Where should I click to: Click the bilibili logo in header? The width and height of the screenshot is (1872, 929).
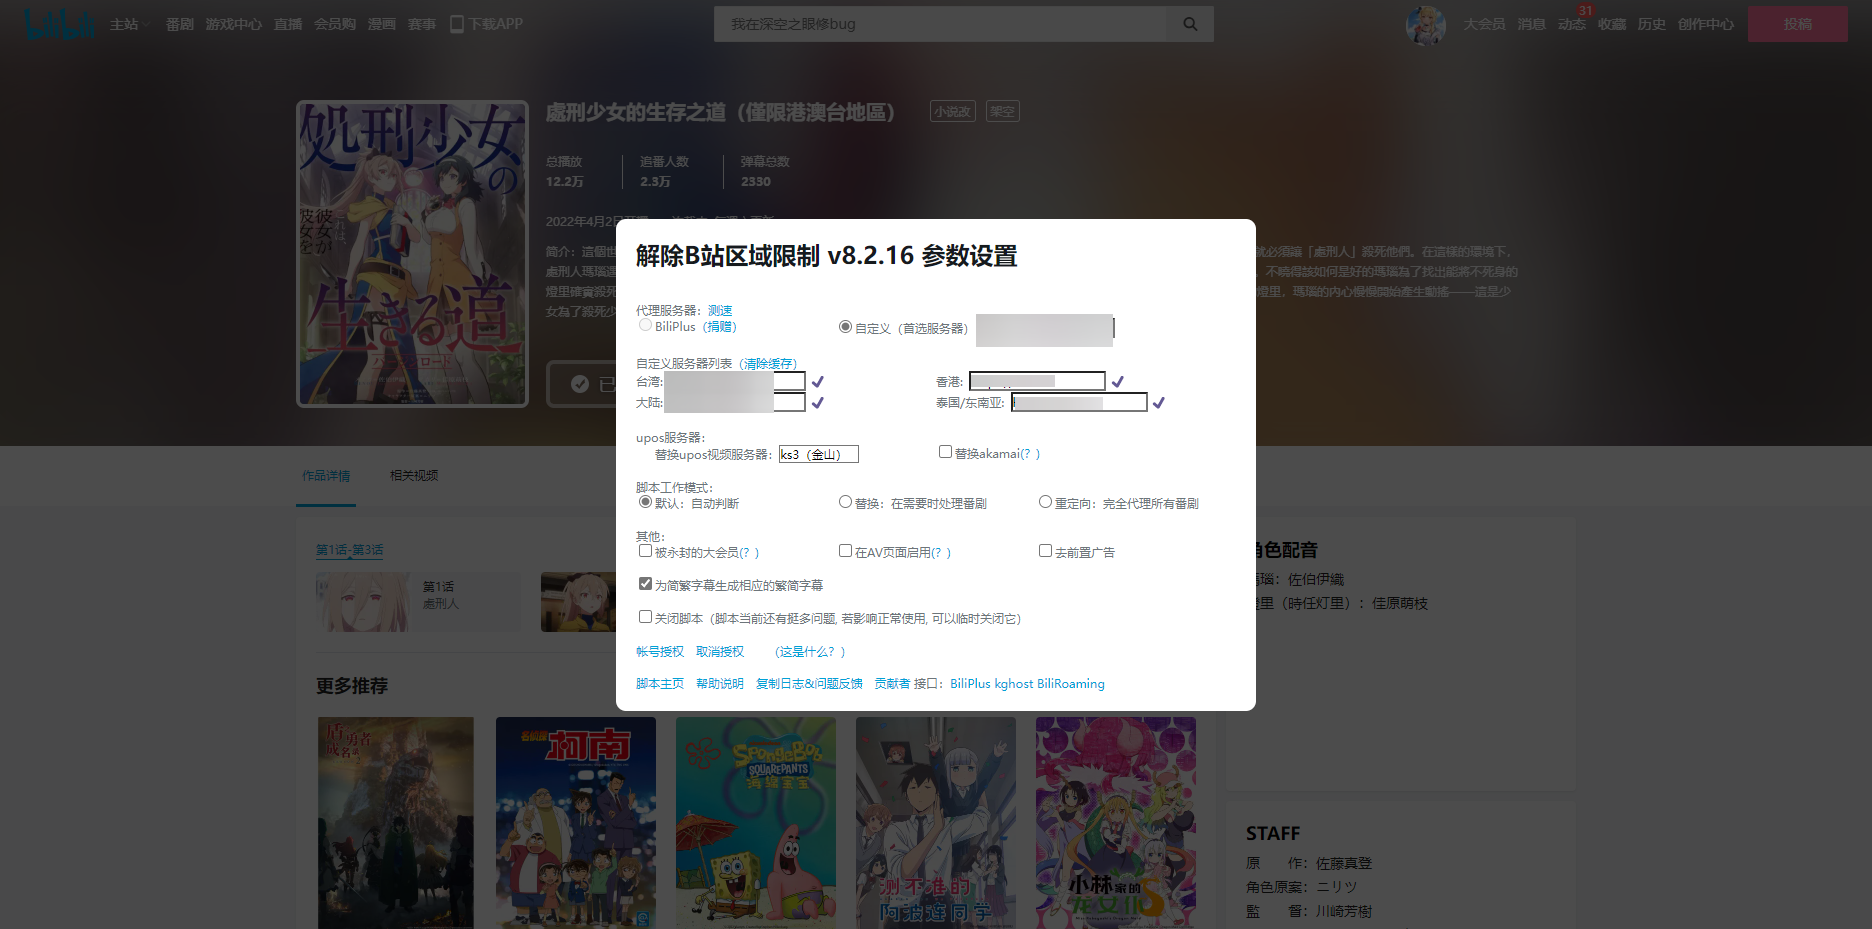(x=59, y=24)
